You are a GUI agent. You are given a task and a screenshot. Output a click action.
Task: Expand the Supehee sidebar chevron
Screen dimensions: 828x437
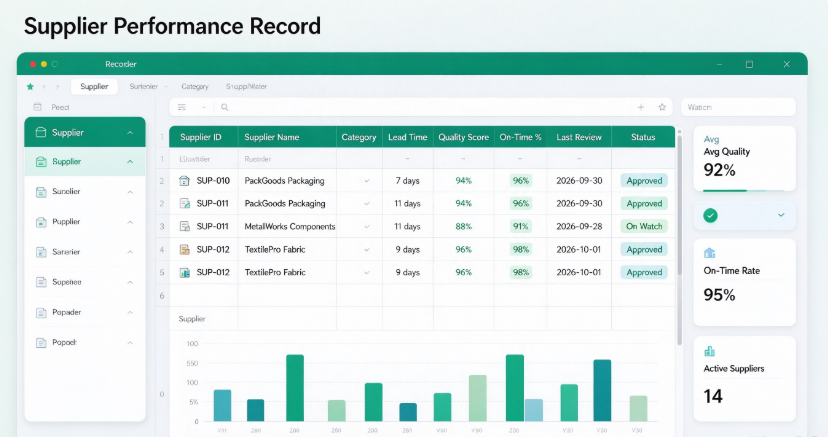point(130,282)
